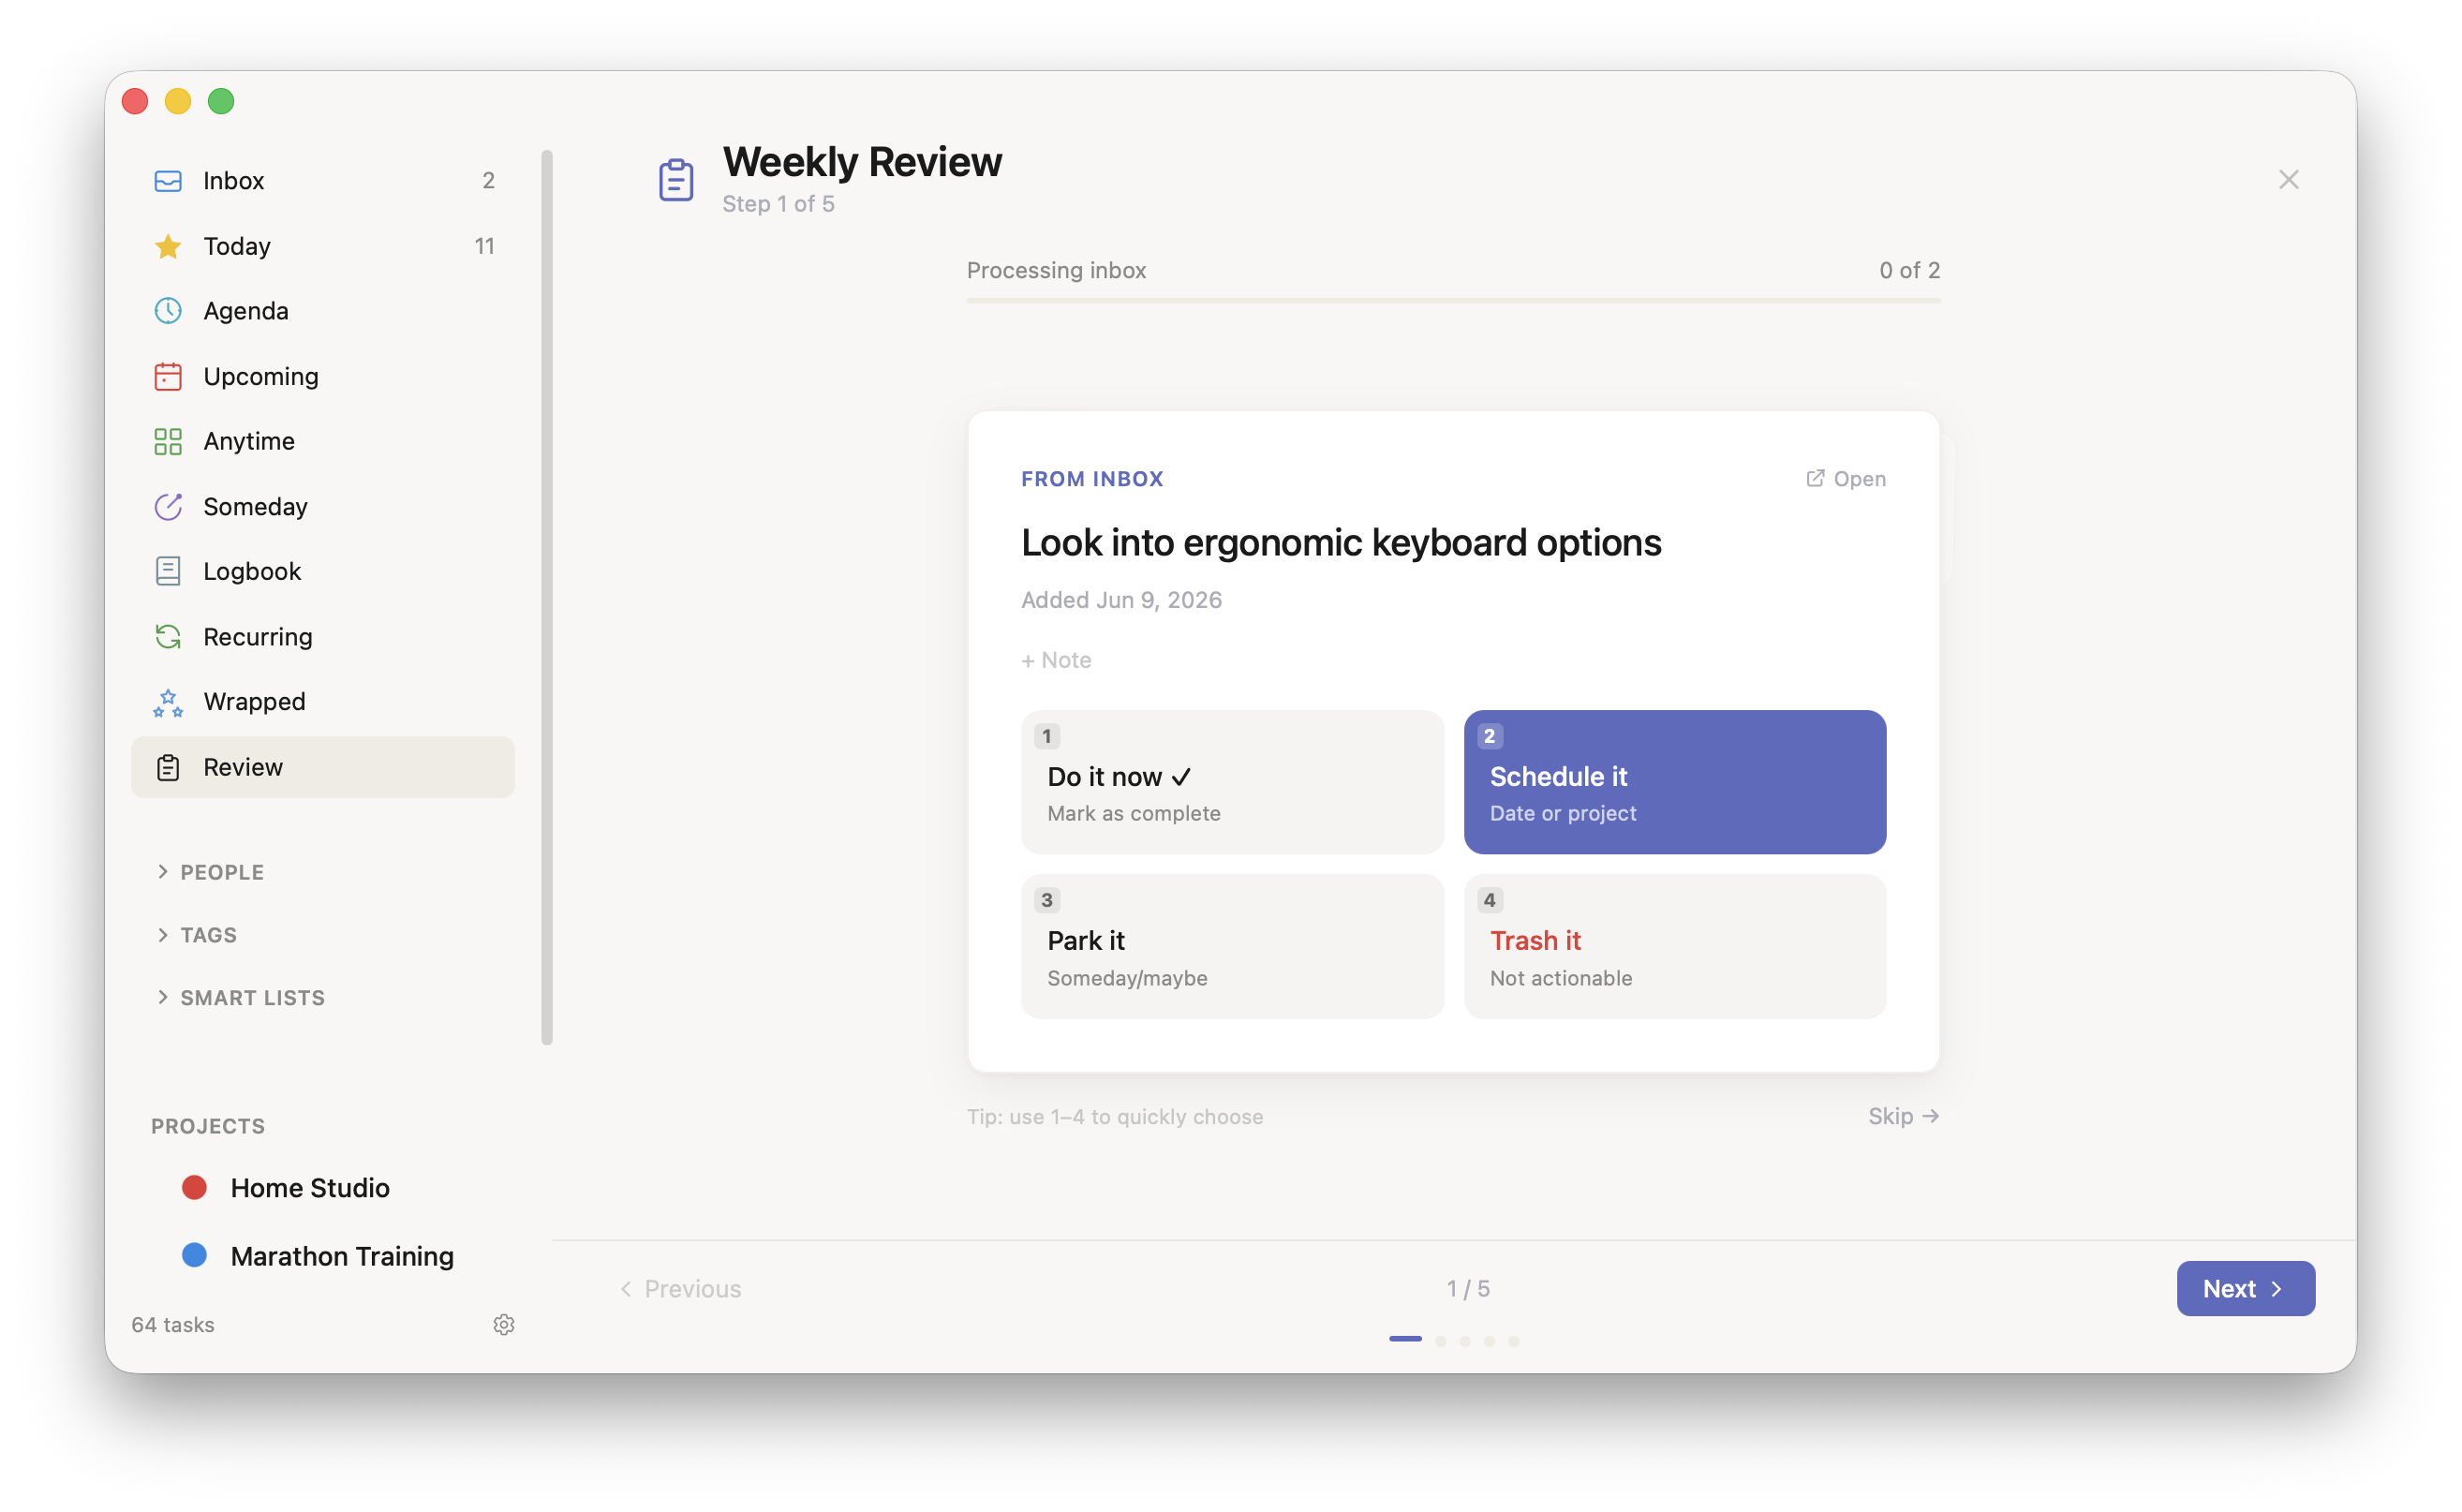The image size is (2462, 1512).
Task: Open the Logbook
Action: [323, 571]
